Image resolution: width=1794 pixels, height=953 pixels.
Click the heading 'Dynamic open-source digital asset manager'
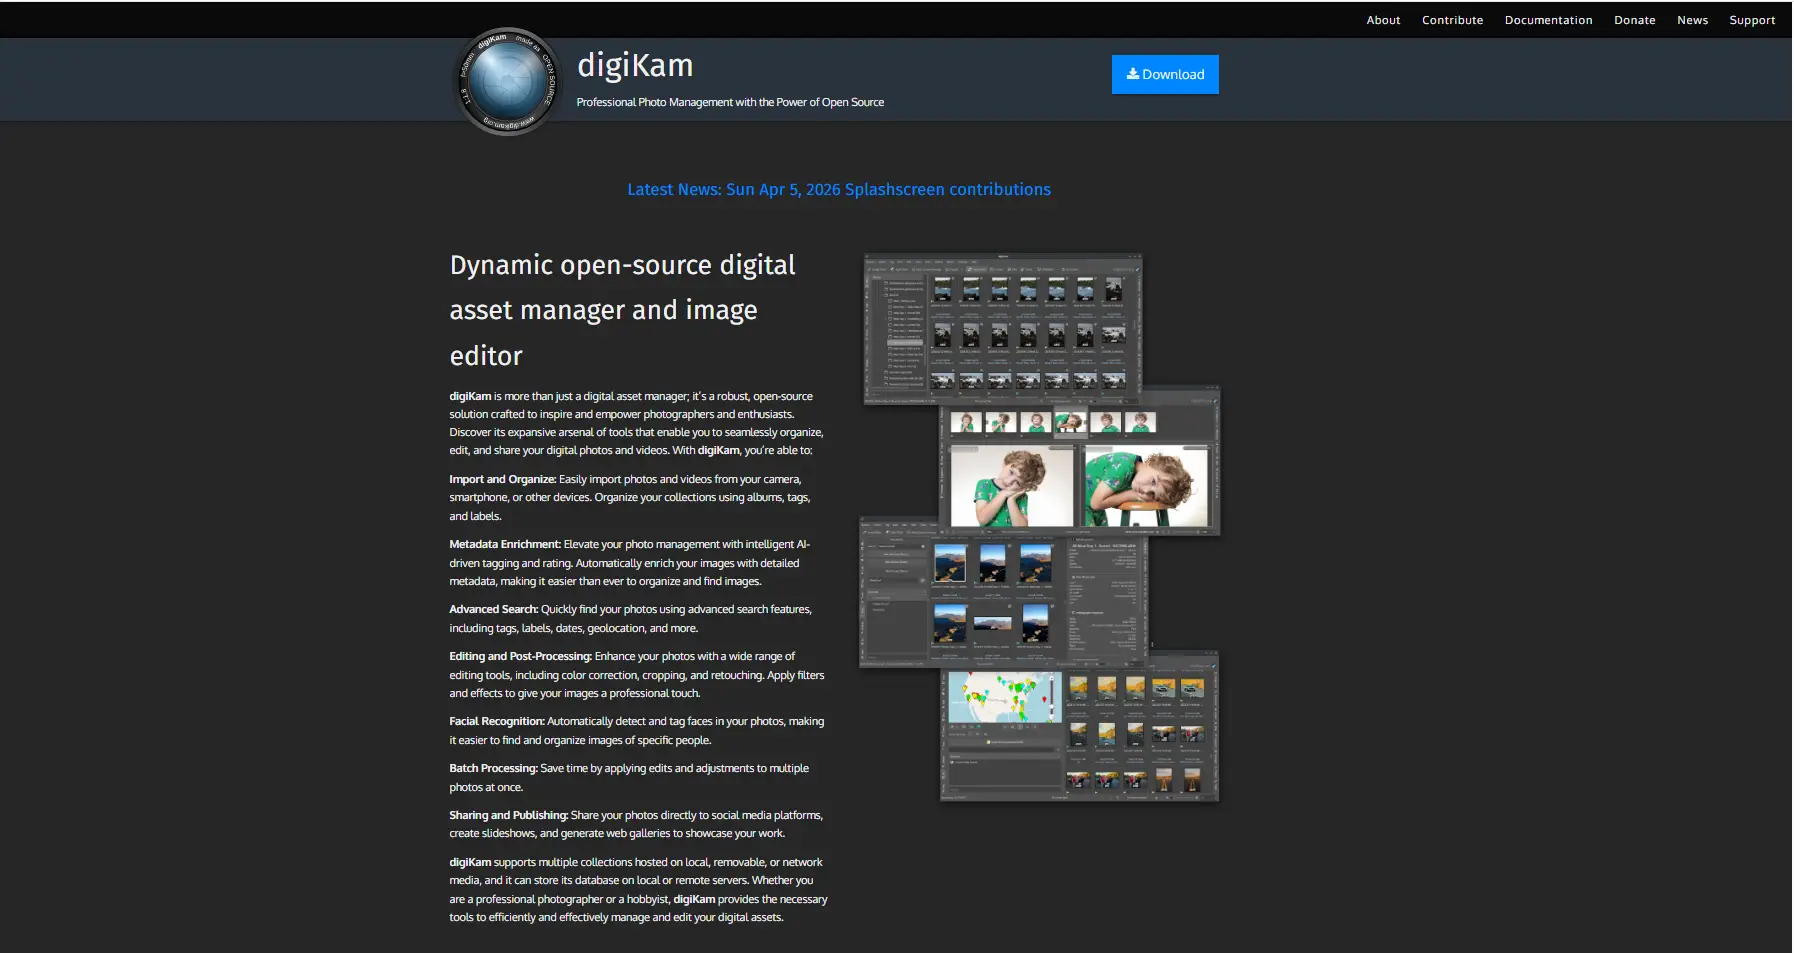pos(622,310)
